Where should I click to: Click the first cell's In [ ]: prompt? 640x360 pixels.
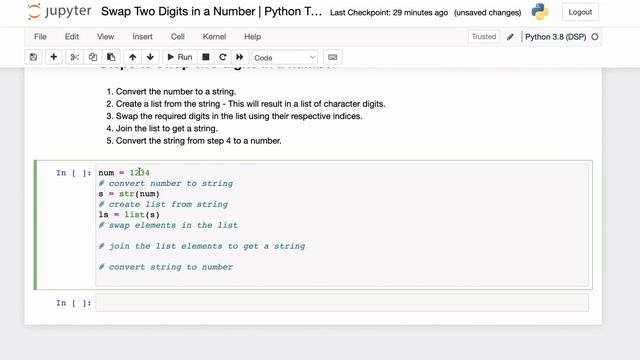click(x=73, y=173)
